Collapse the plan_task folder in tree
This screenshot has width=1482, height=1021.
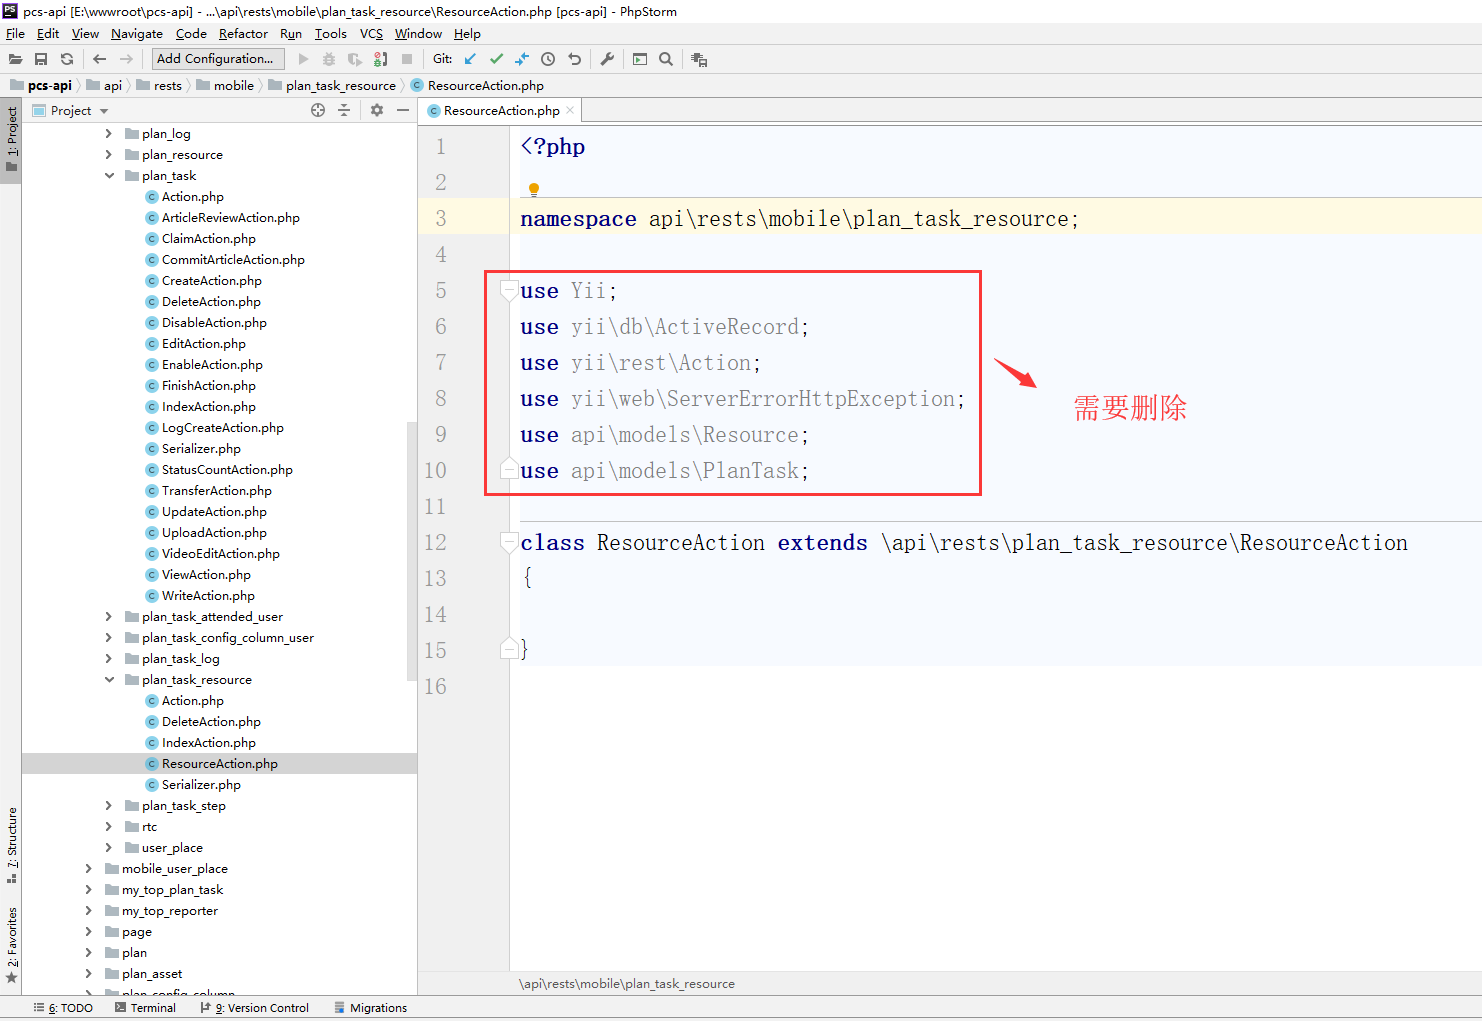pos(109,176)
